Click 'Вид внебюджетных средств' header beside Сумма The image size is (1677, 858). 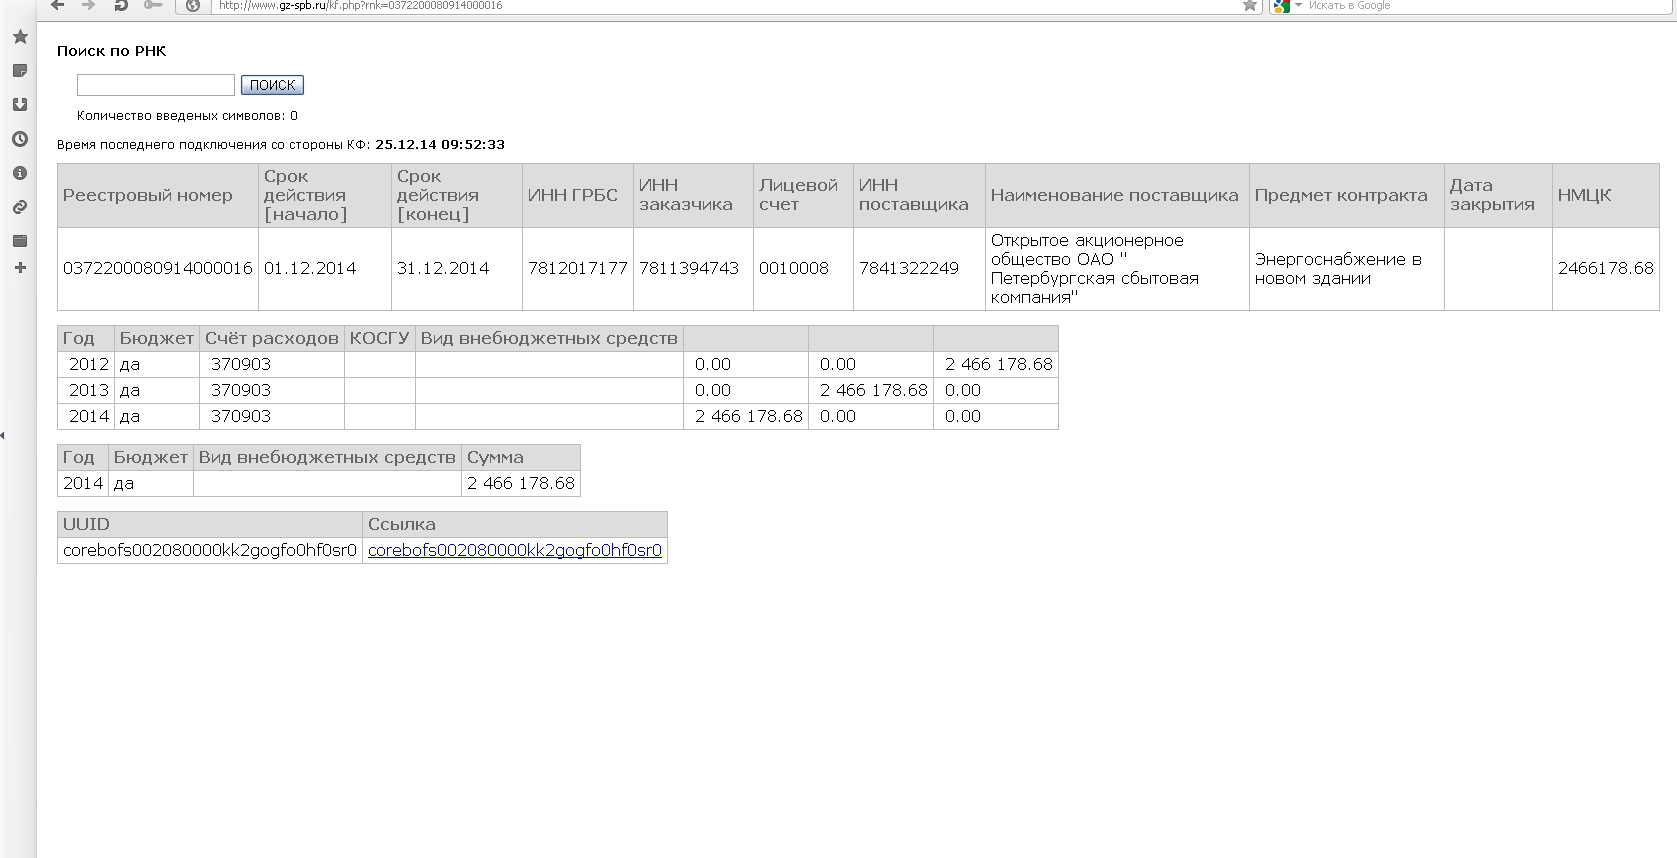pyautogui.click(x=327, y=457)
